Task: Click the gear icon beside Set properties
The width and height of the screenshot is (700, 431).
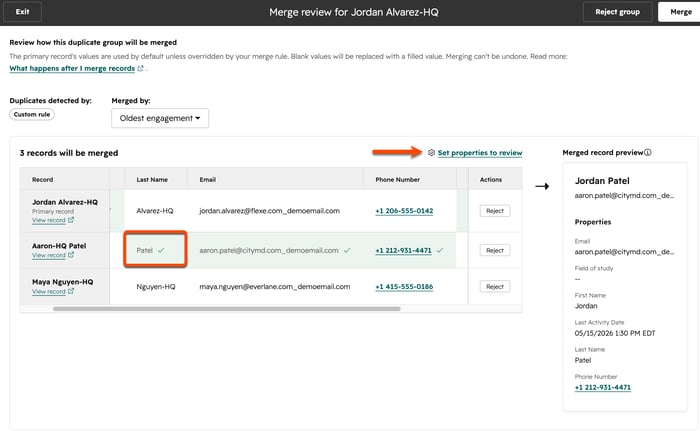Action: 431,152
